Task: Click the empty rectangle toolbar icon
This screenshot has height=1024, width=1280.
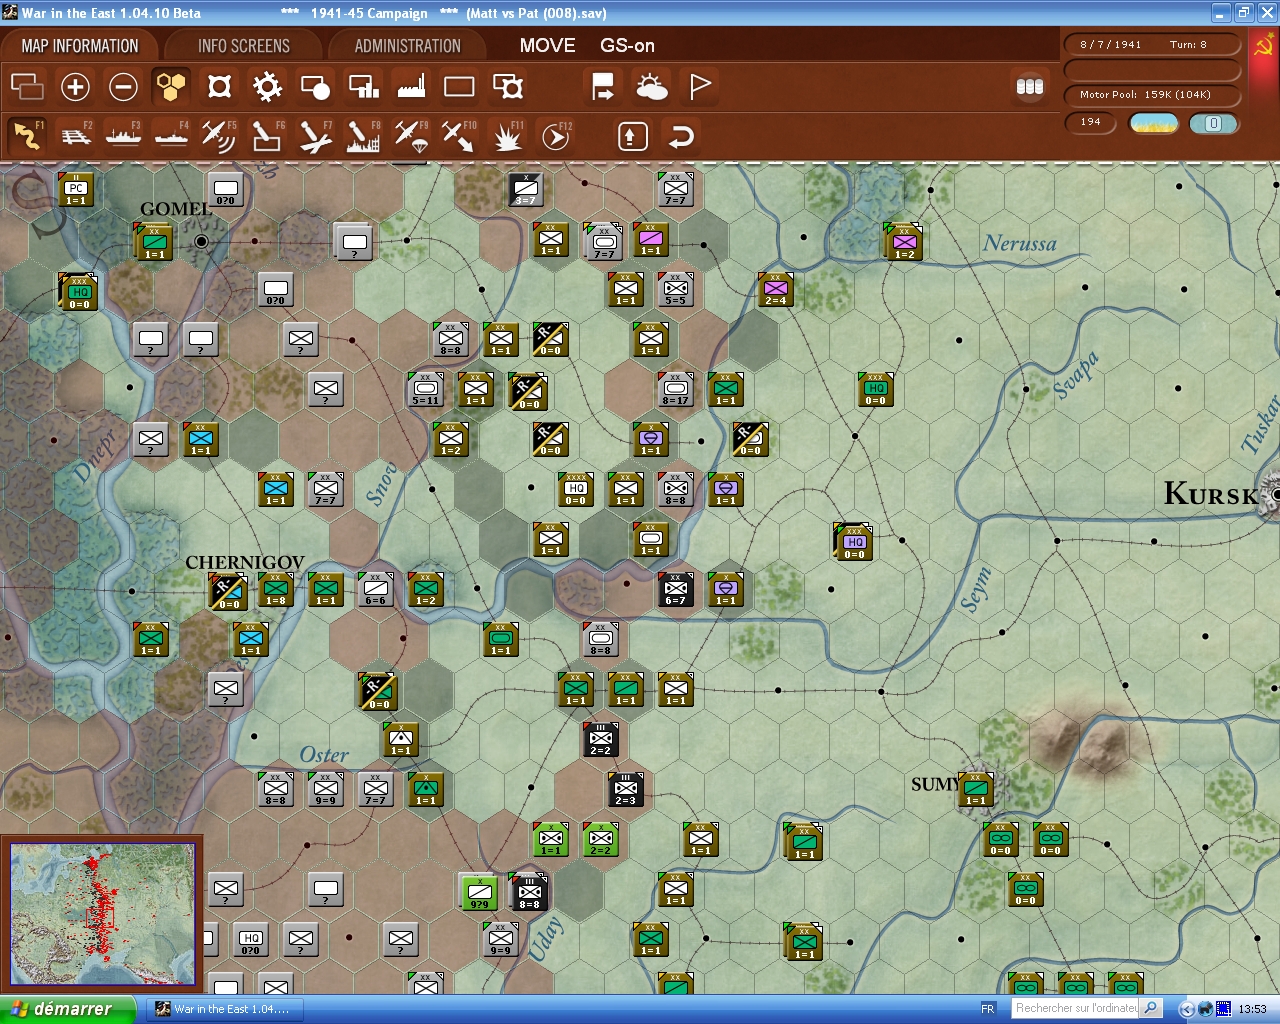Action: tap(459, 87)
